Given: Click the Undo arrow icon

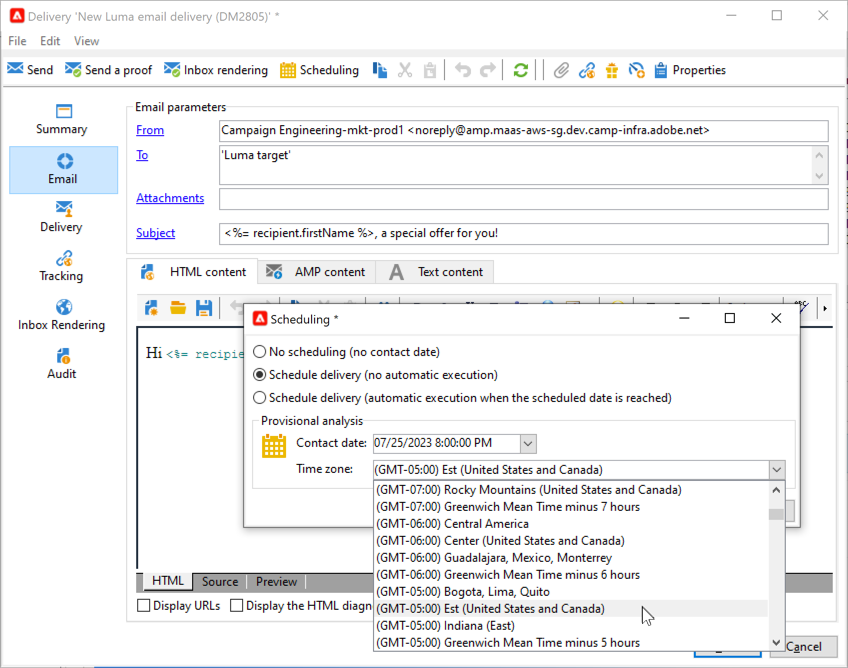Looking at the screenshot, I should point(463,70).
